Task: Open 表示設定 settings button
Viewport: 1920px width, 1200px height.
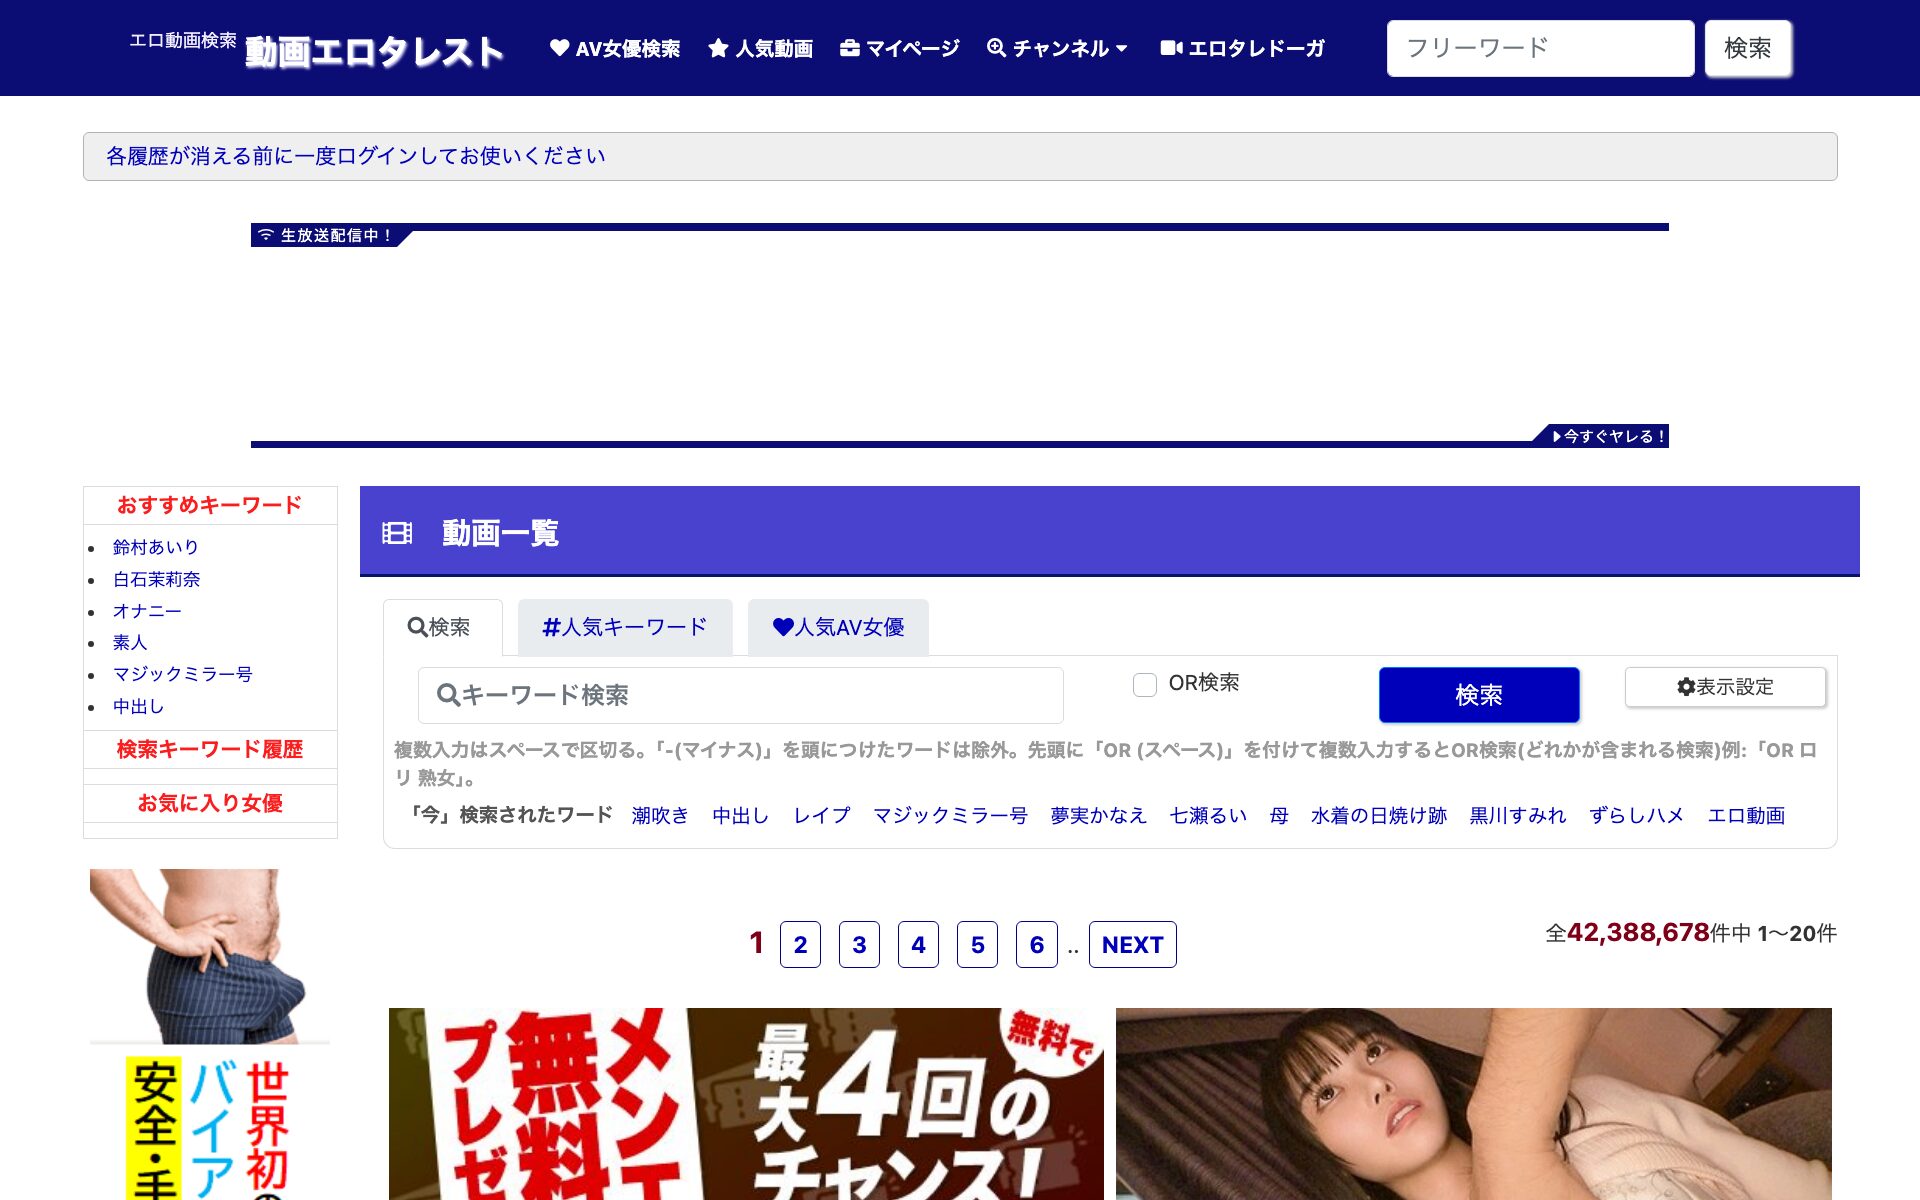Action: click(x=1725, y=687)
